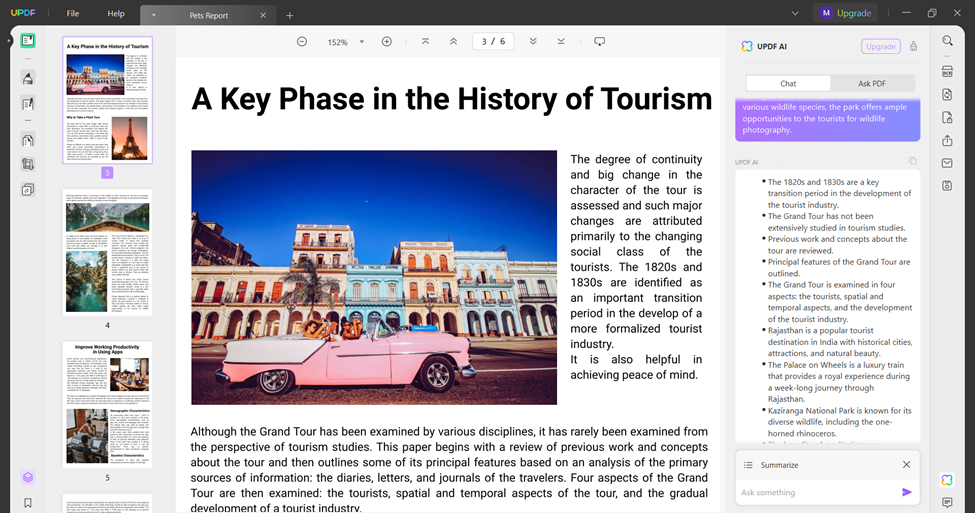Screen dimensions: 975x513
Task: Jump to the first page arrow
Action: coord(425,42)
